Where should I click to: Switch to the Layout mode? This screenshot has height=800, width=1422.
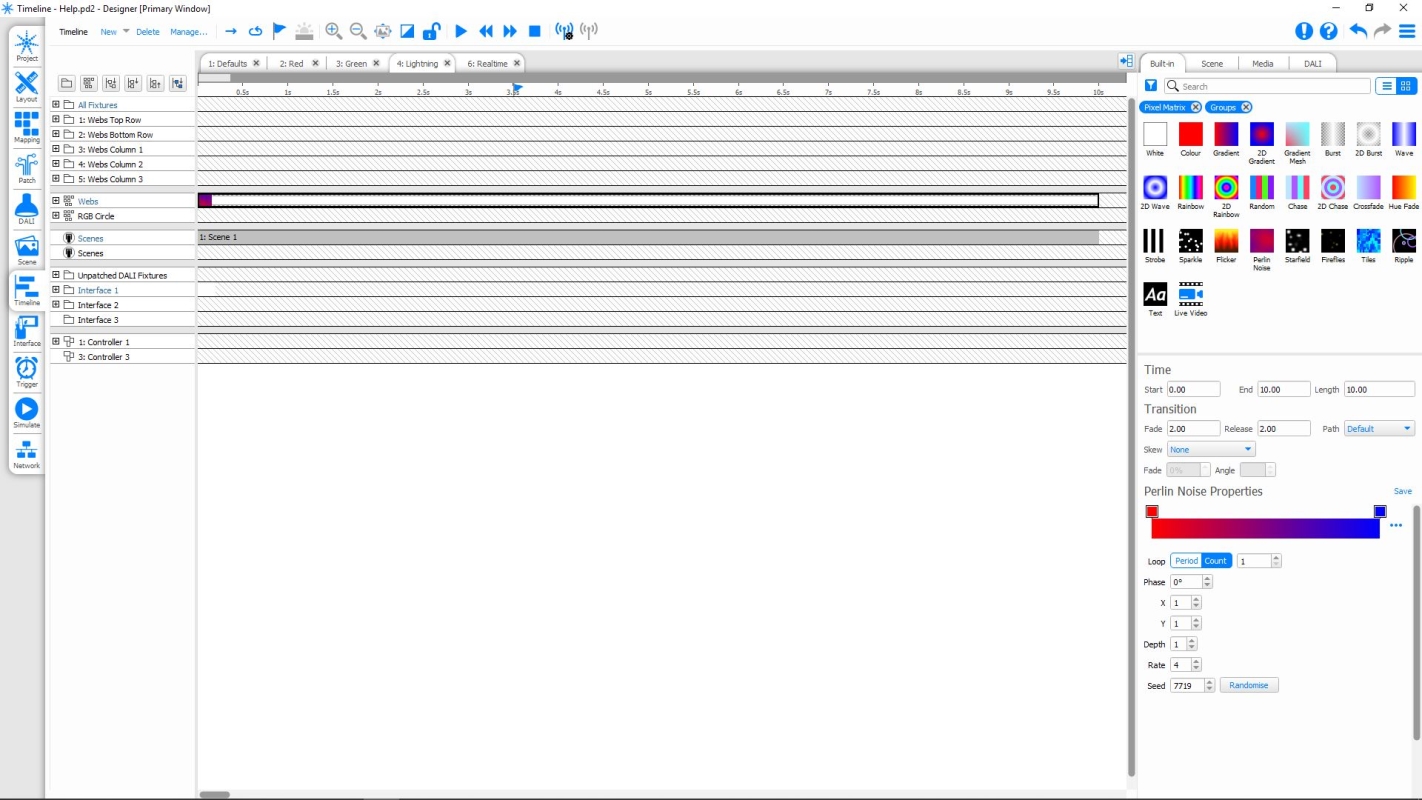tap(27, 87)
